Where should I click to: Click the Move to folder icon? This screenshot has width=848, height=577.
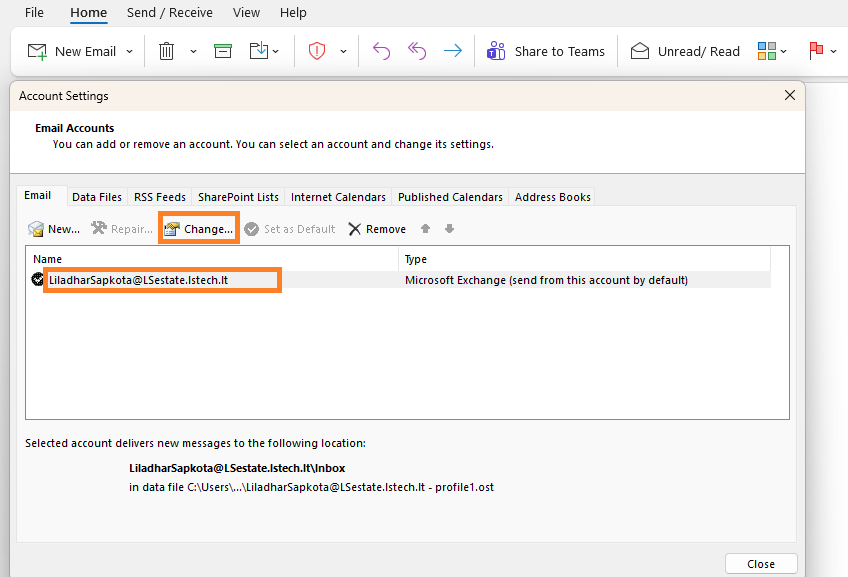pos(259,51)
